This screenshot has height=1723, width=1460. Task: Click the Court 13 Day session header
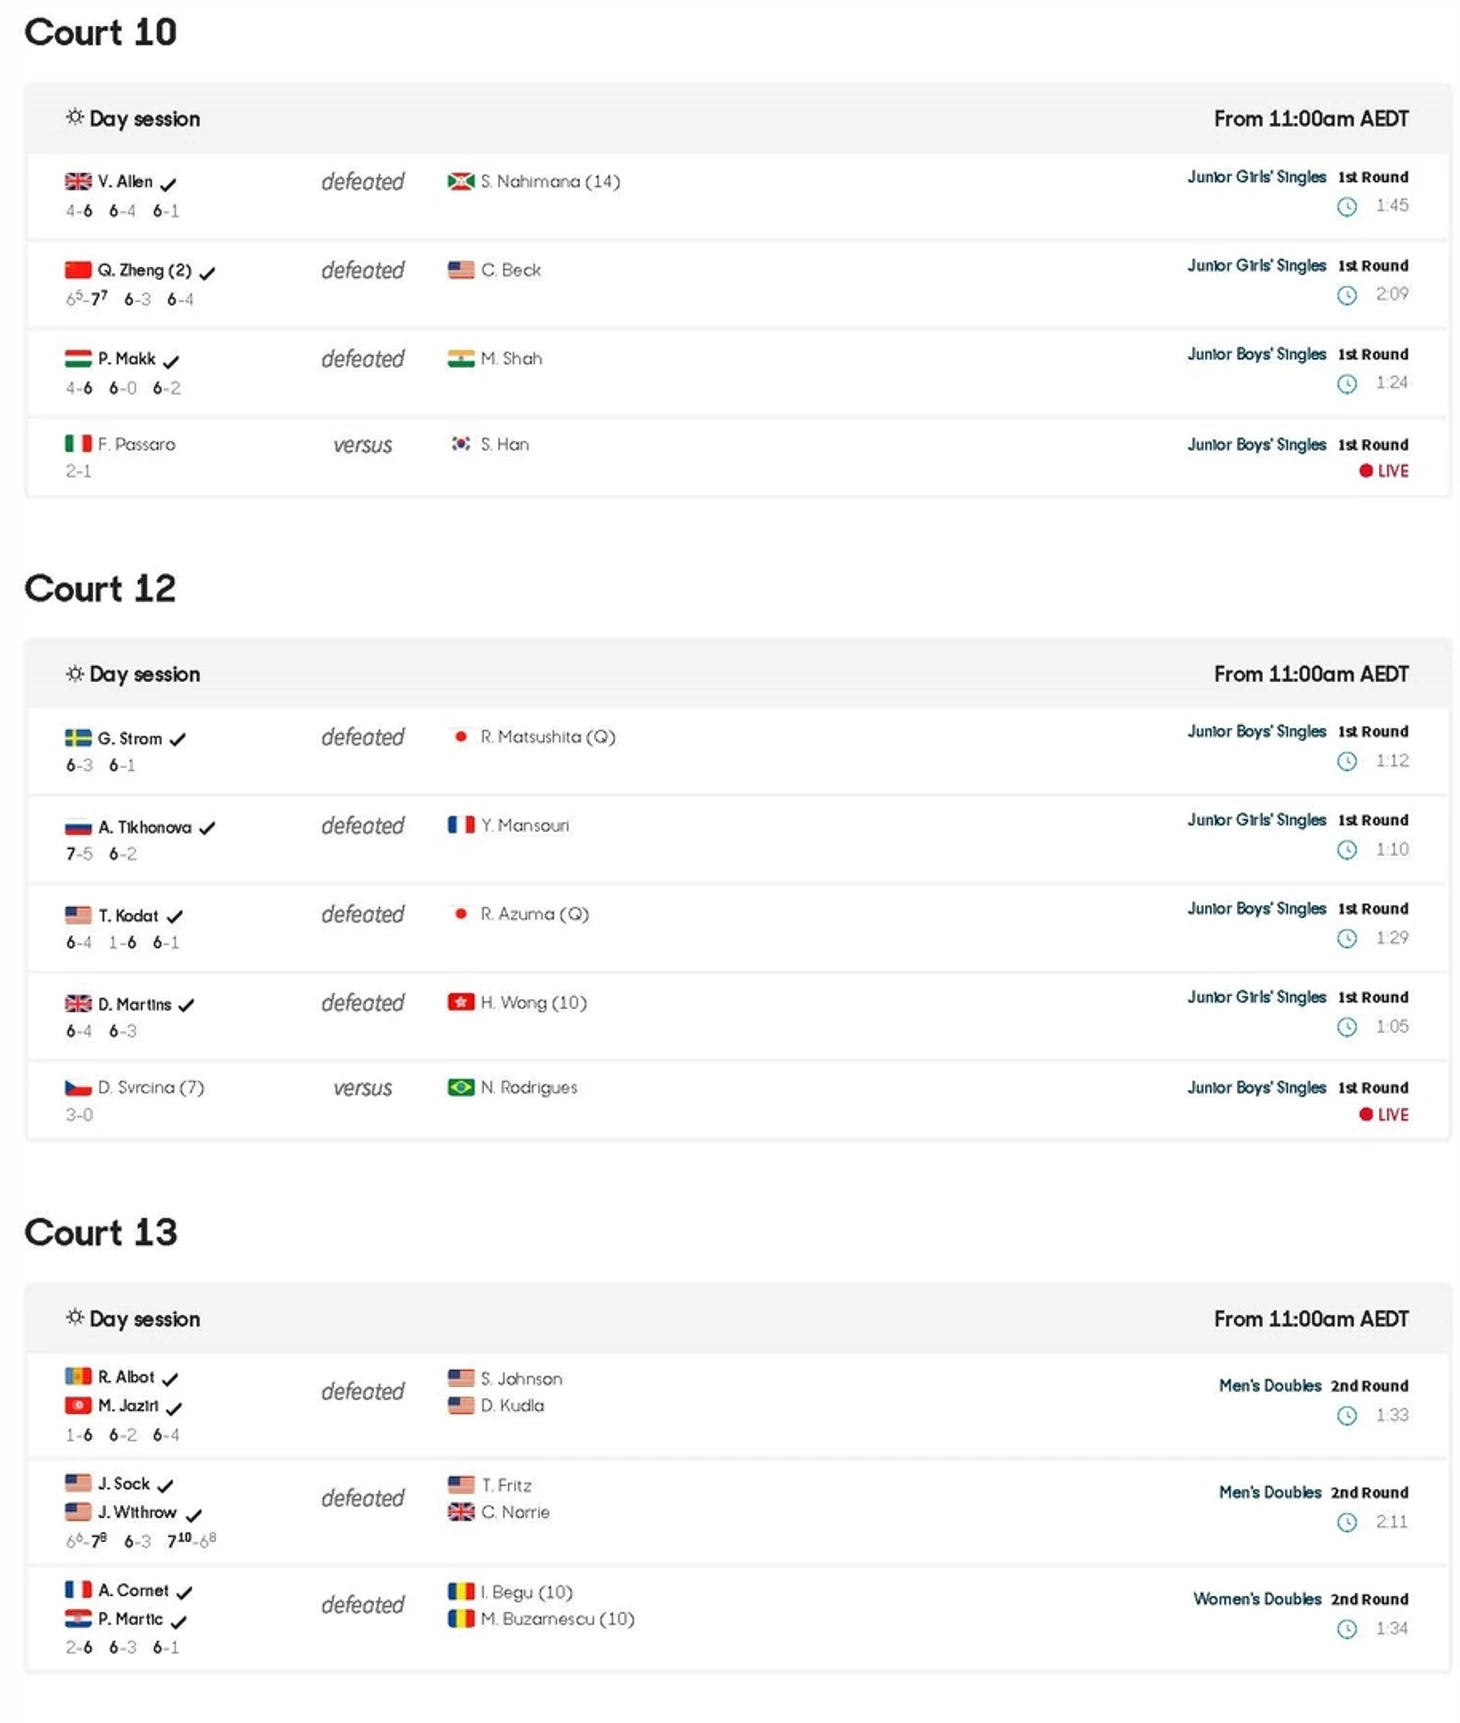pyautogui.click(x=145, y=1319)
